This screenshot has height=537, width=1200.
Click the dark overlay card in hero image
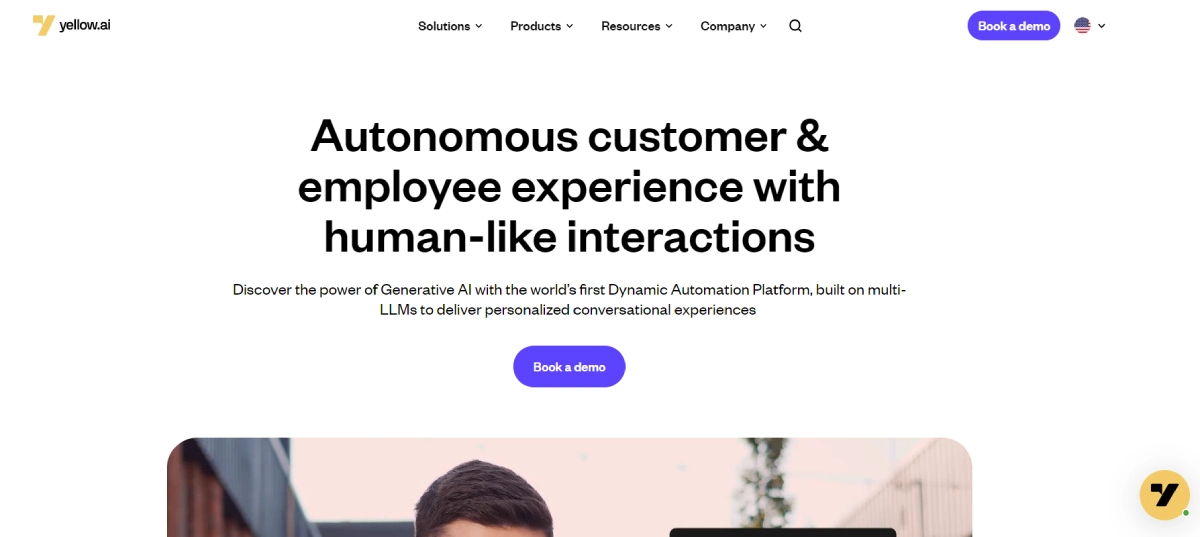pyautogui.click(x=782, y=532)
